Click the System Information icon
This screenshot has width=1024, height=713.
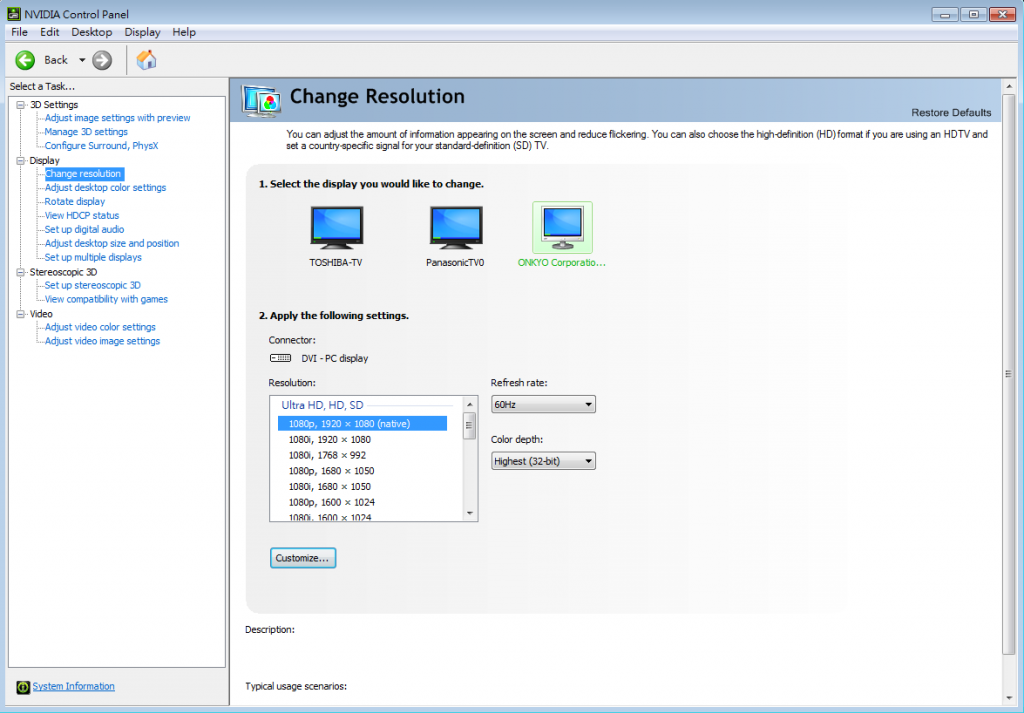click(x=23, y=687)
